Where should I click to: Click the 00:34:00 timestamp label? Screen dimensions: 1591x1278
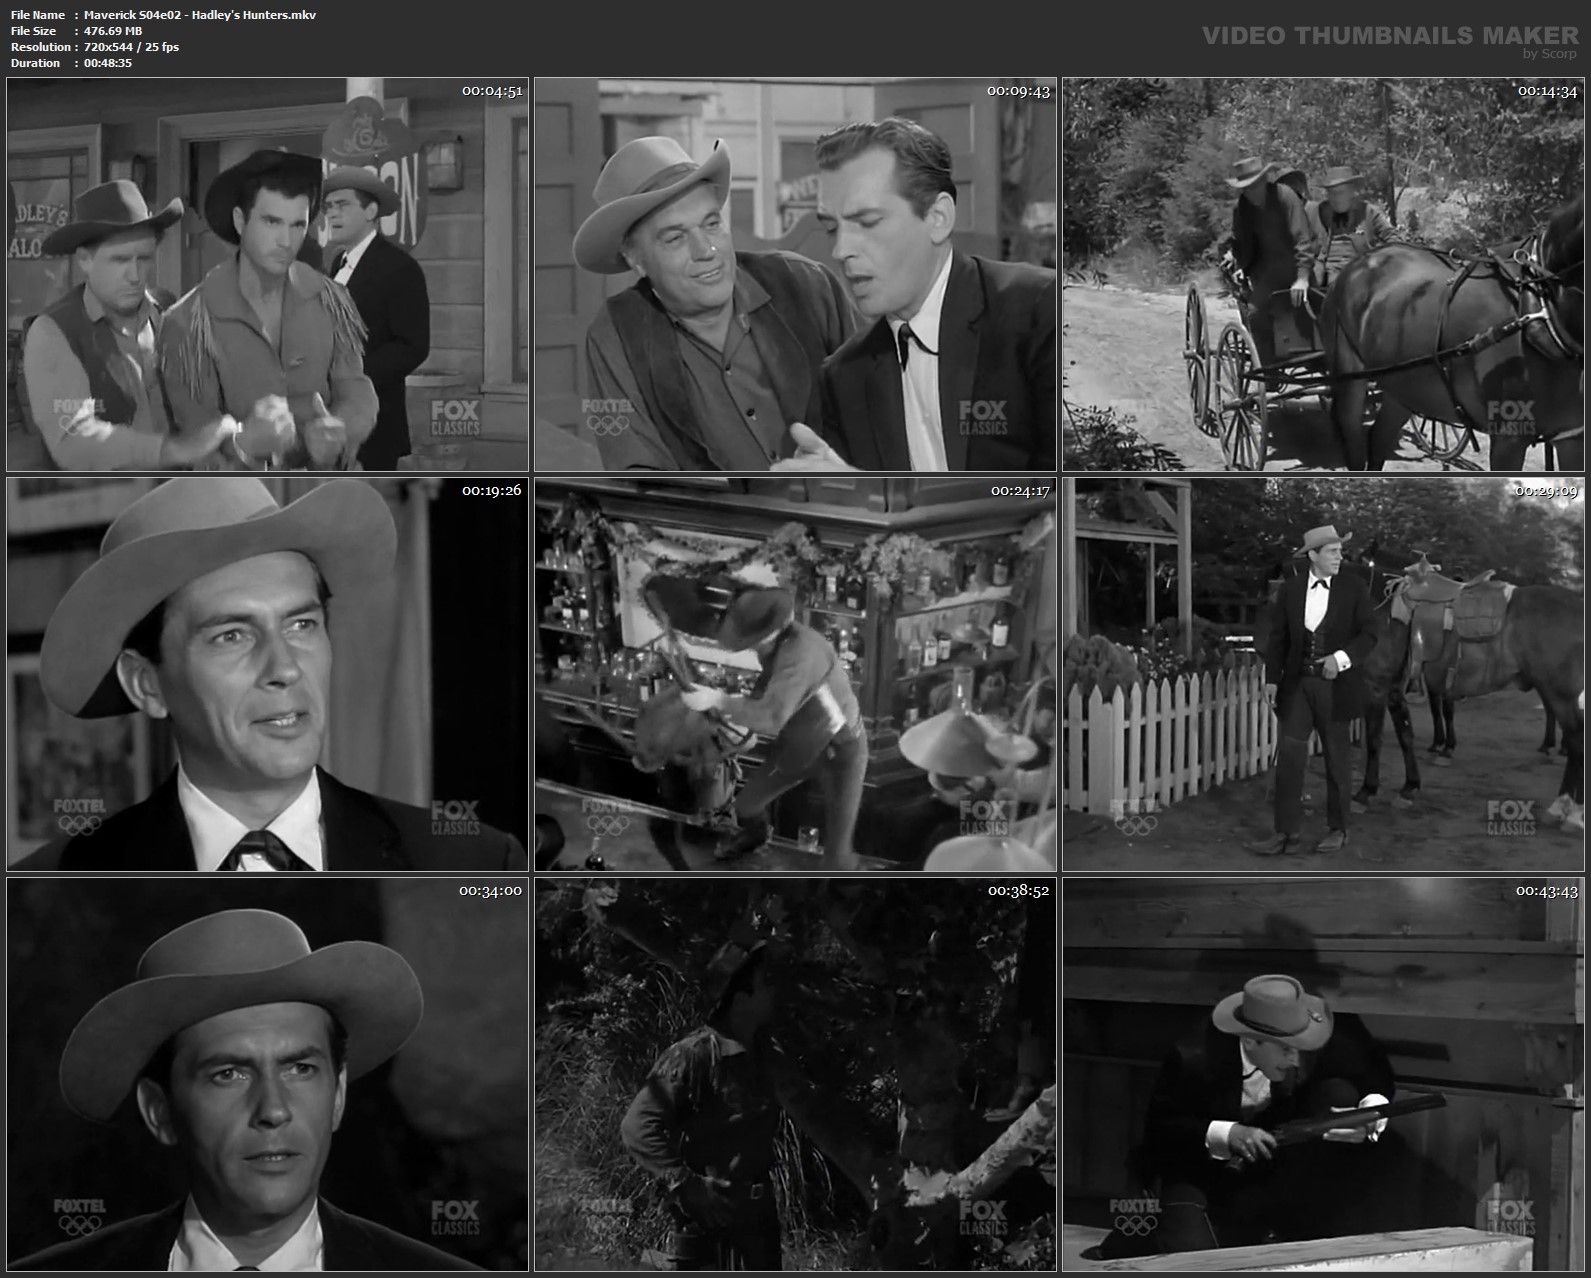(x=491, y=890)
